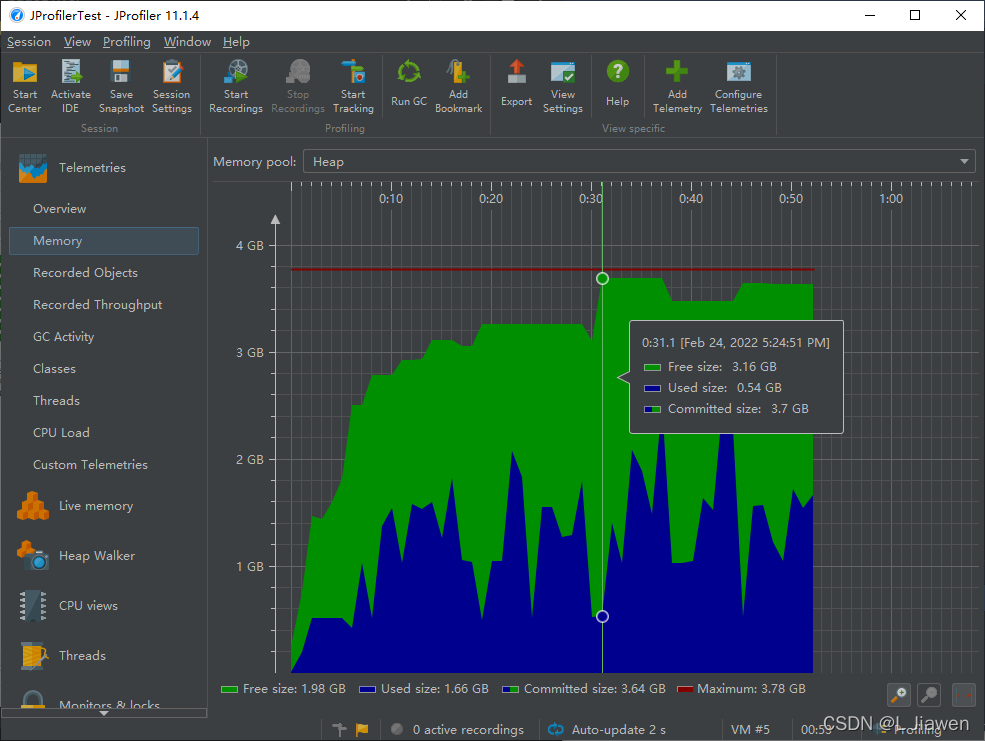Screen dimensions: 985x741
Task: Click the Free size green legend swatch
Action: pos(229,690)
